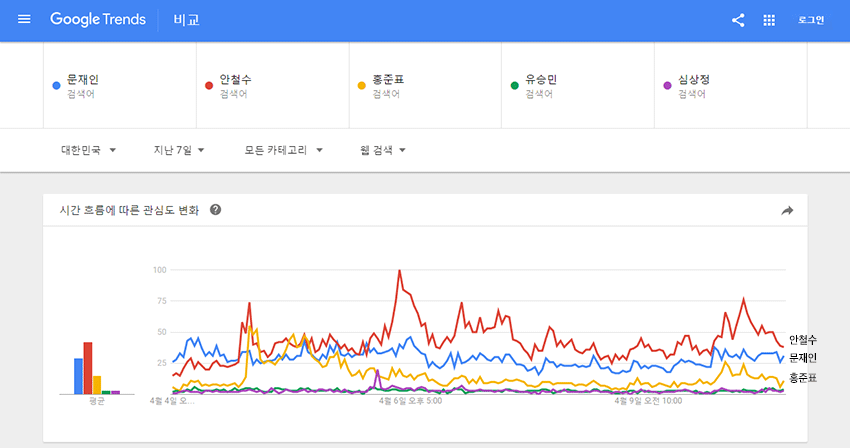Screen dimensions: 850x448
Task: Click the red average bar for 안철수
Action: coord(88,368)
